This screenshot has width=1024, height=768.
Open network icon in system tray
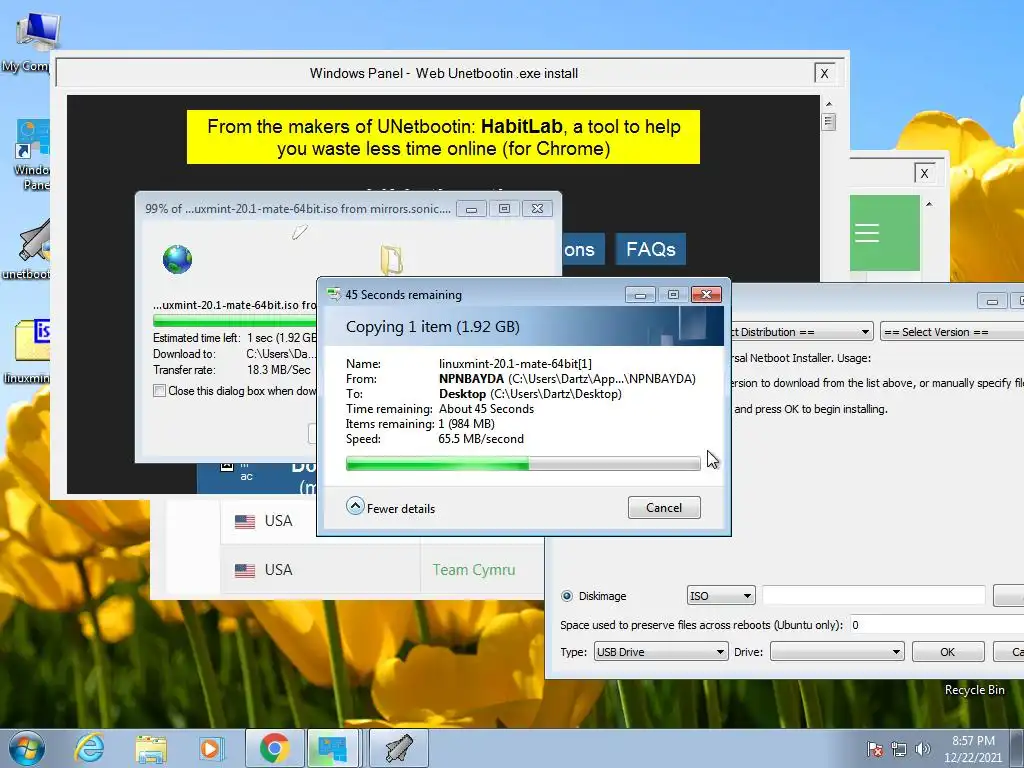click(899, 748)
